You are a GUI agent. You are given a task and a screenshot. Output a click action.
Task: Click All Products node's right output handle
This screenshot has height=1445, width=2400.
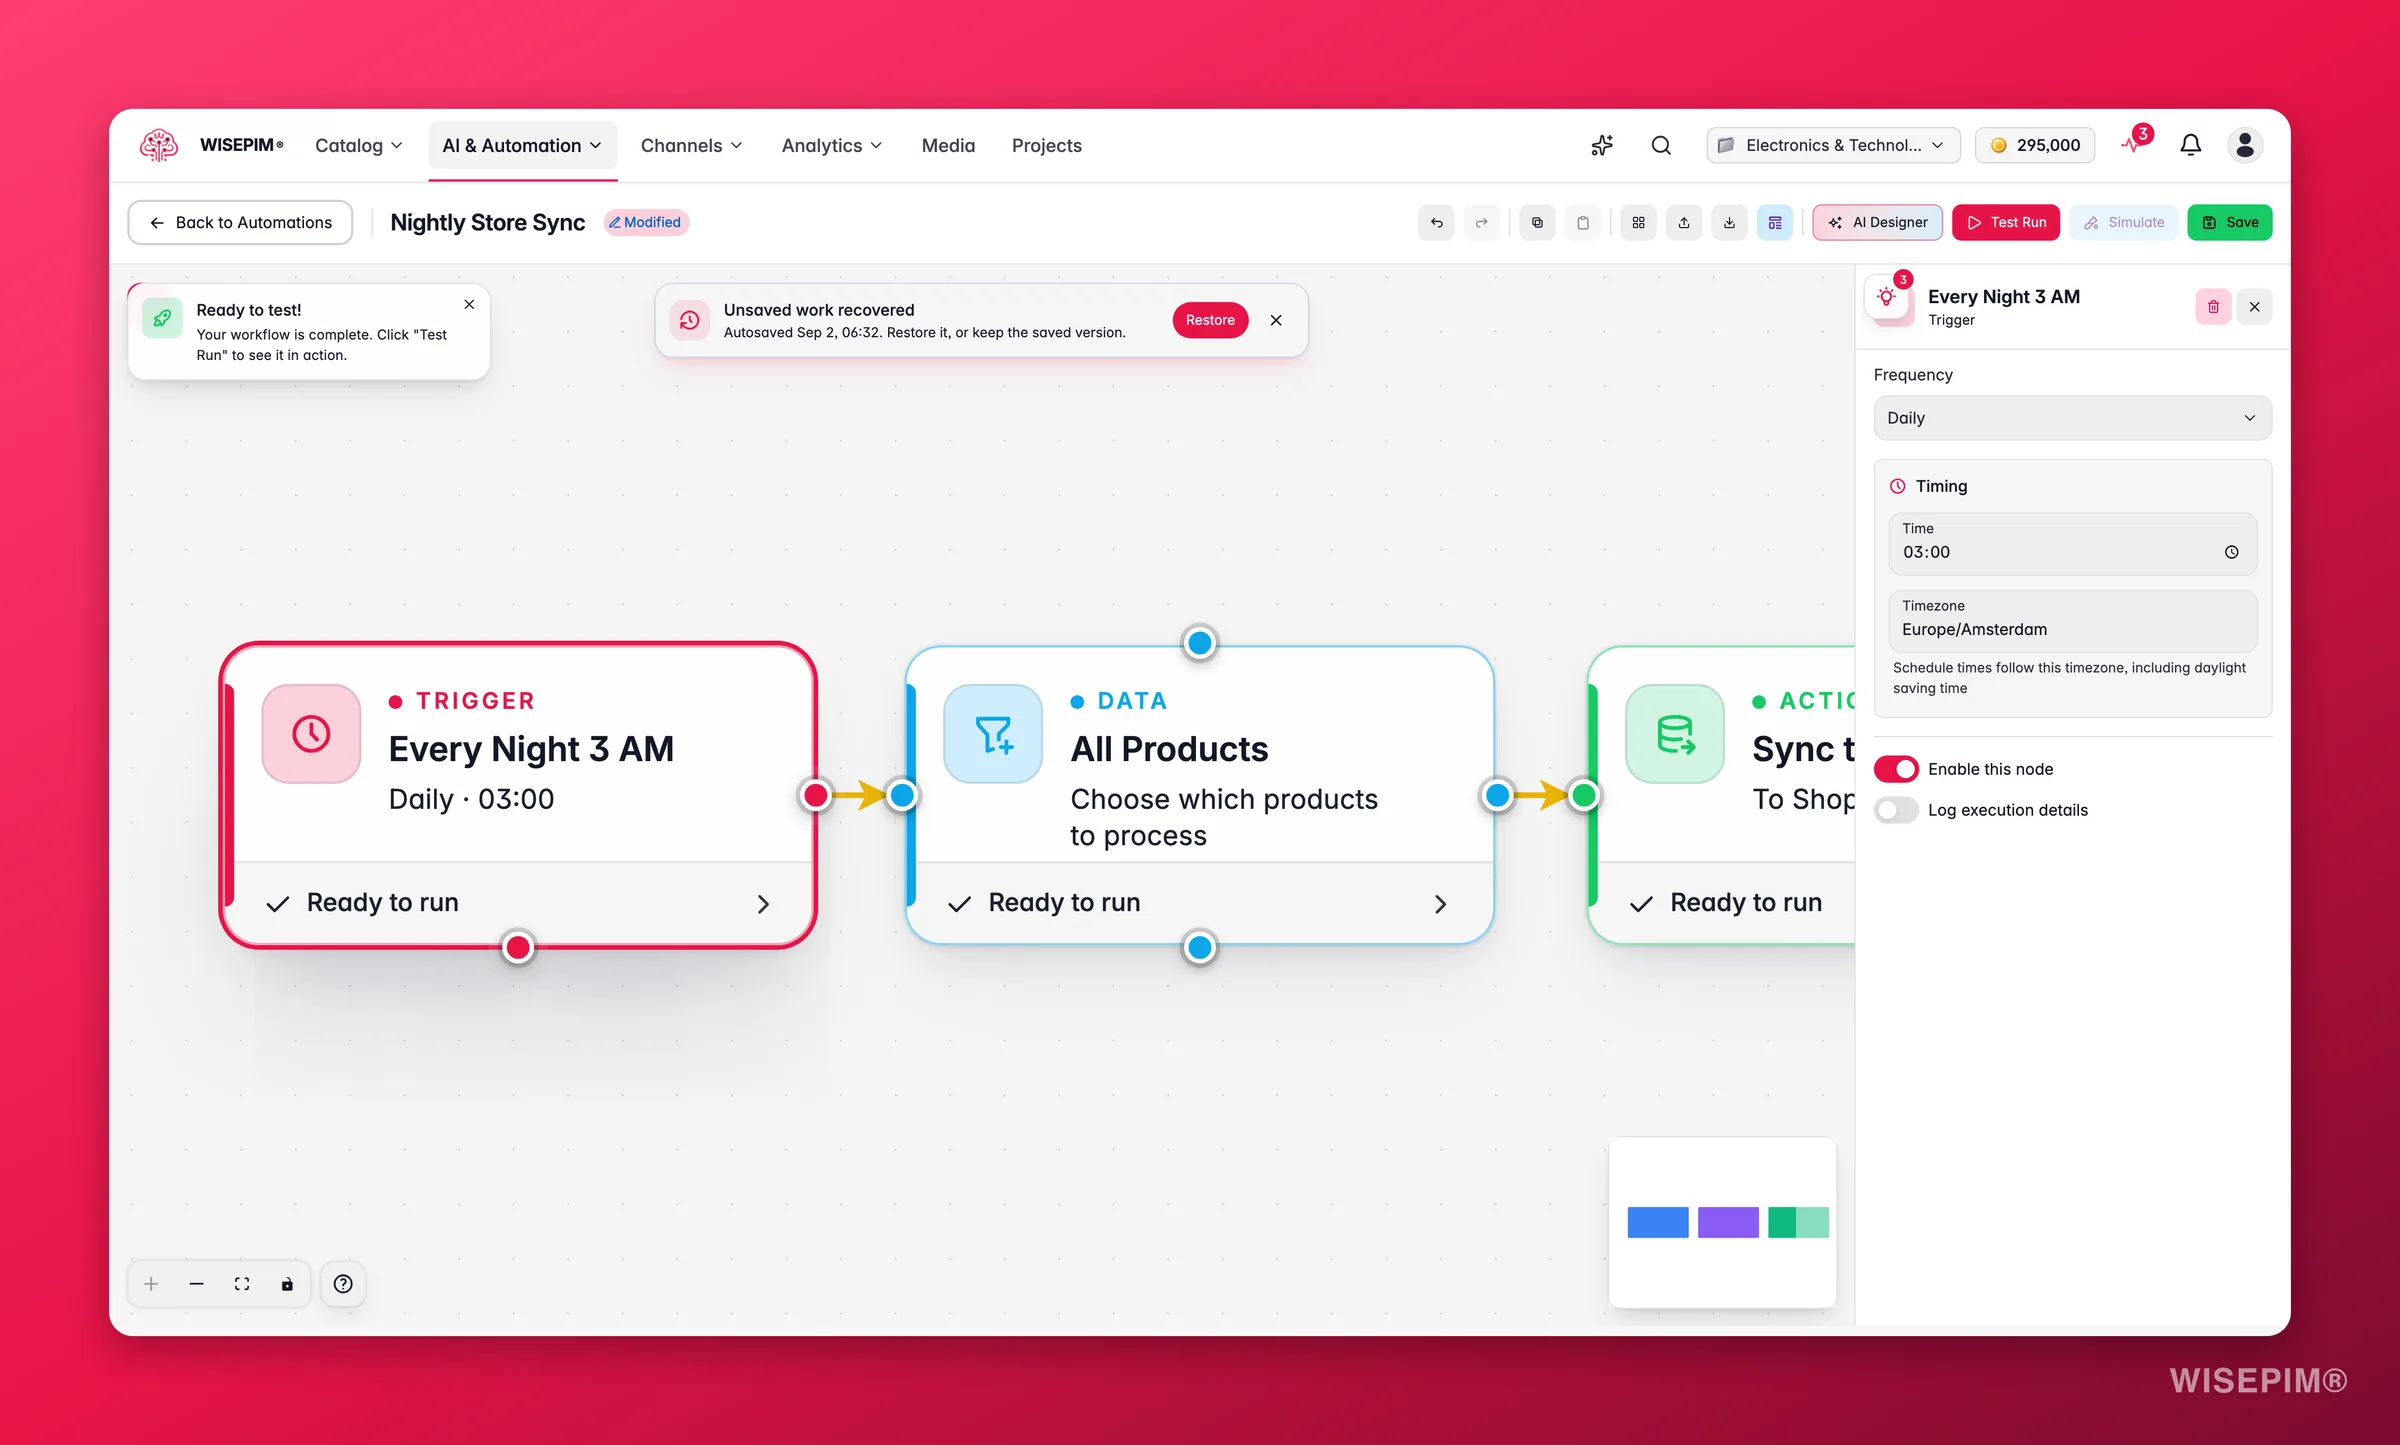coord(1497,795)
